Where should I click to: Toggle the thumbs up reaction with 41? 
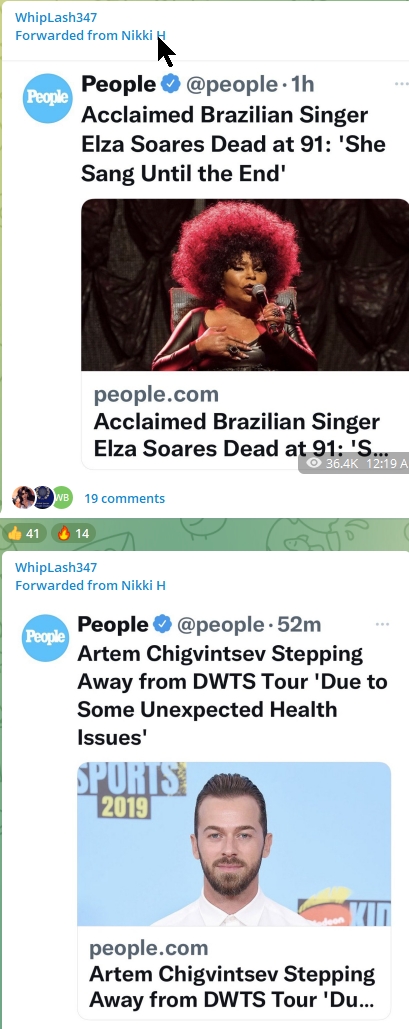tap(23, 534)
